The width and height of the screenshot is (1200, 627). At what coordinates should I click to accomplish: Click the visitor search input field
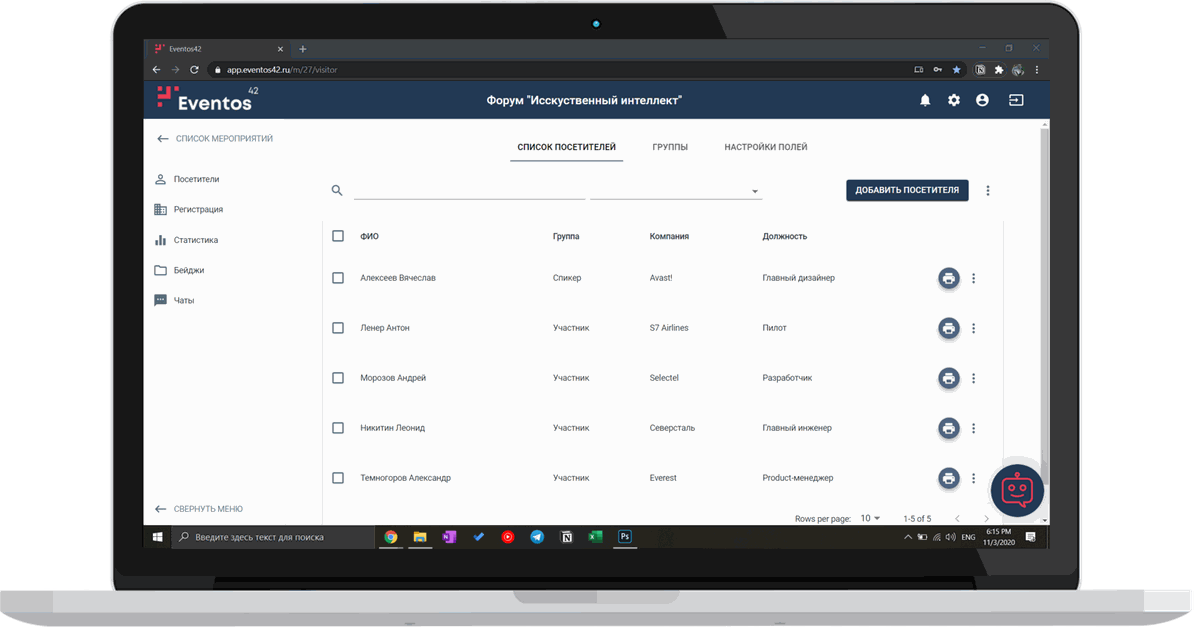click(x=469, y=190)
